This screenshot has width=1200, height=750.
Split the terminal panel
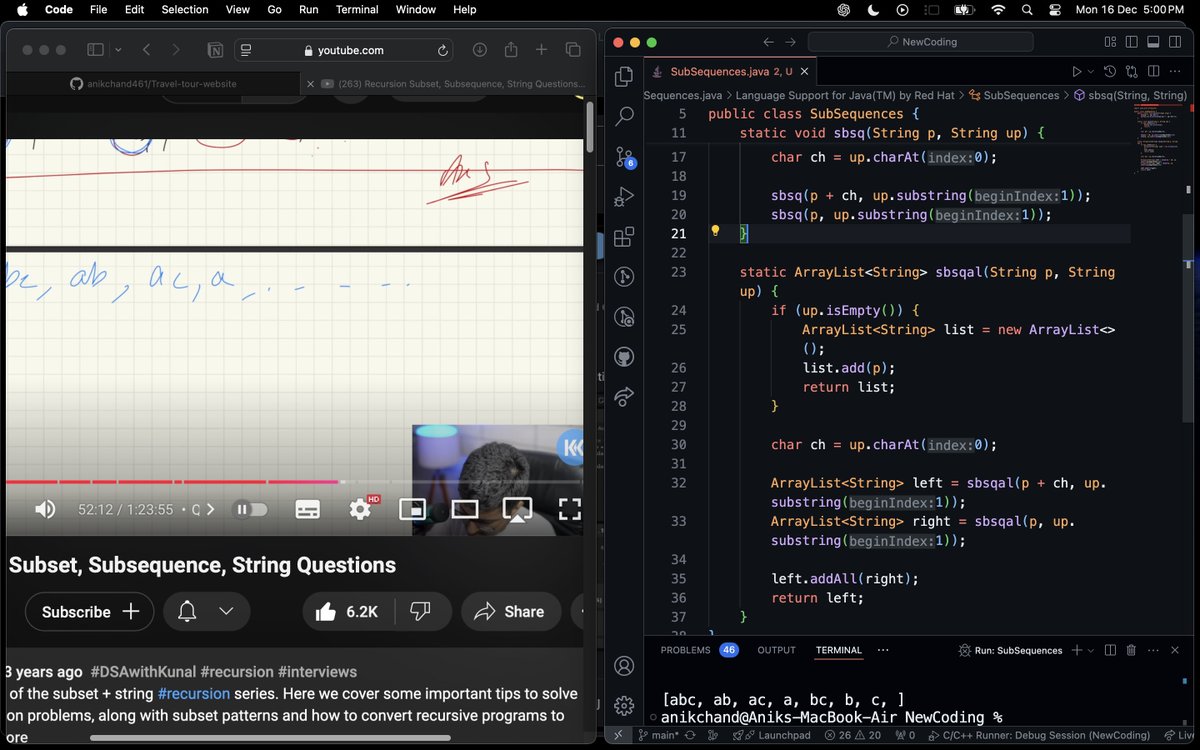coord(1111,650)
